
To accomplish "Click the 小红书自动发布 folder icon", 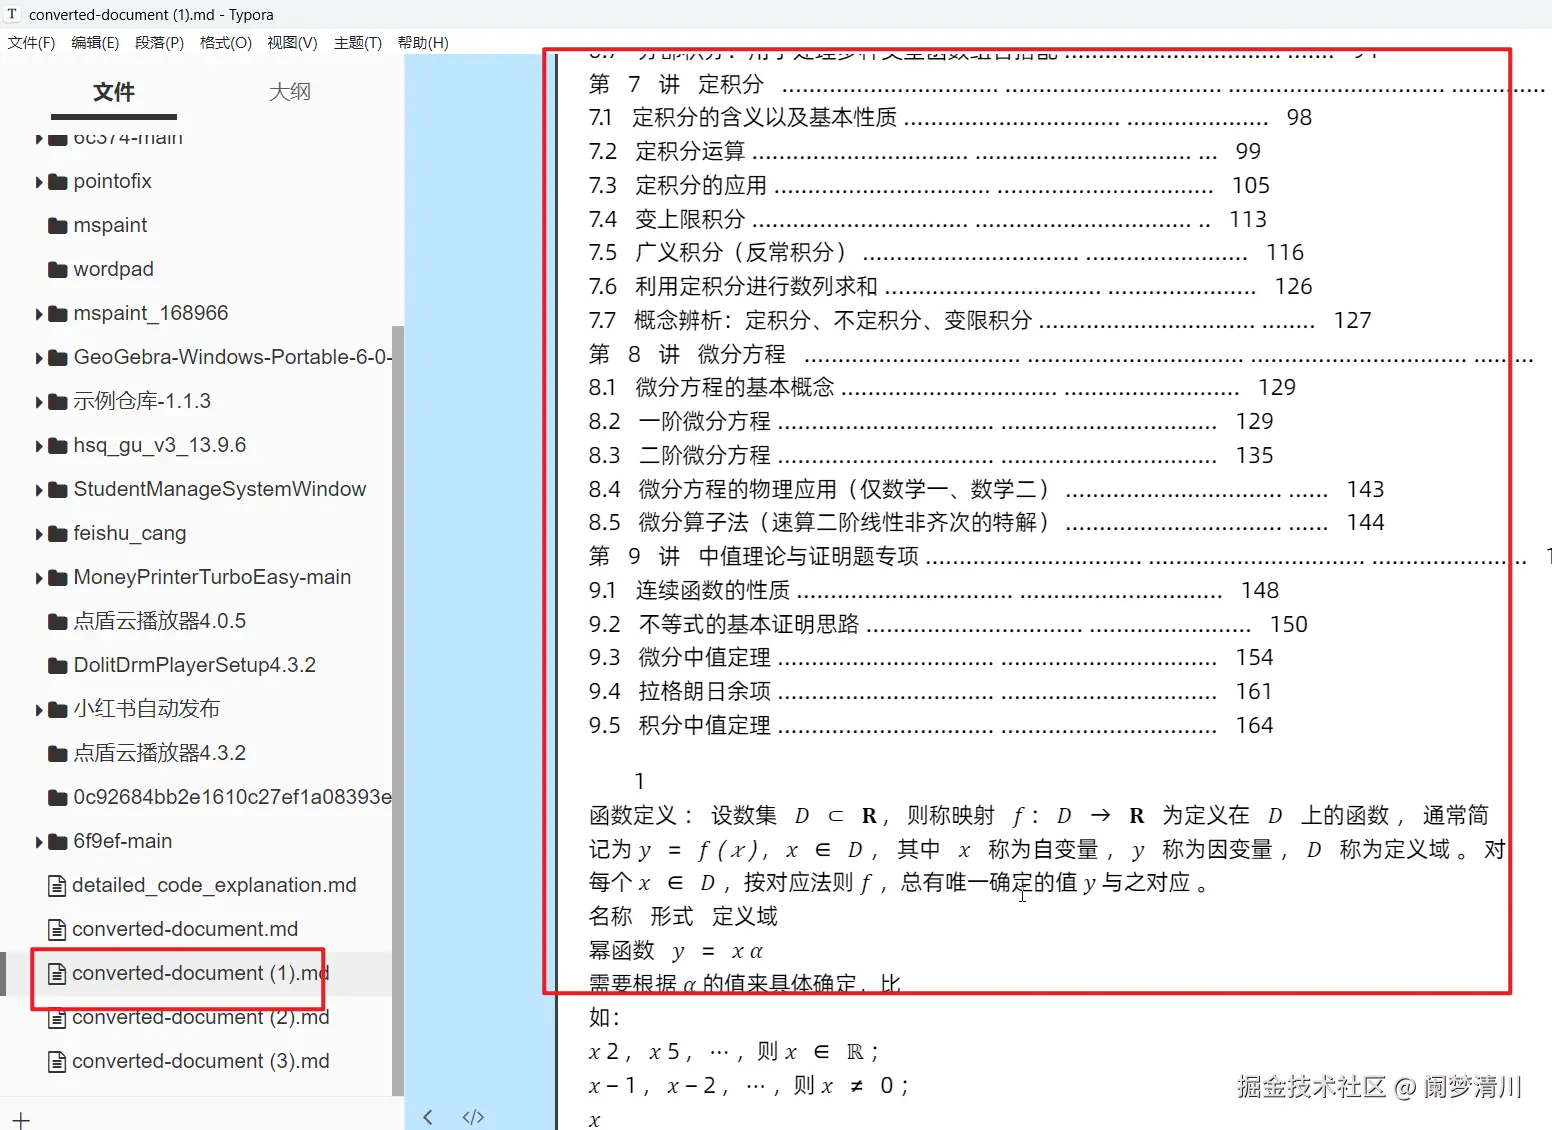I will [x=58, y=710].
